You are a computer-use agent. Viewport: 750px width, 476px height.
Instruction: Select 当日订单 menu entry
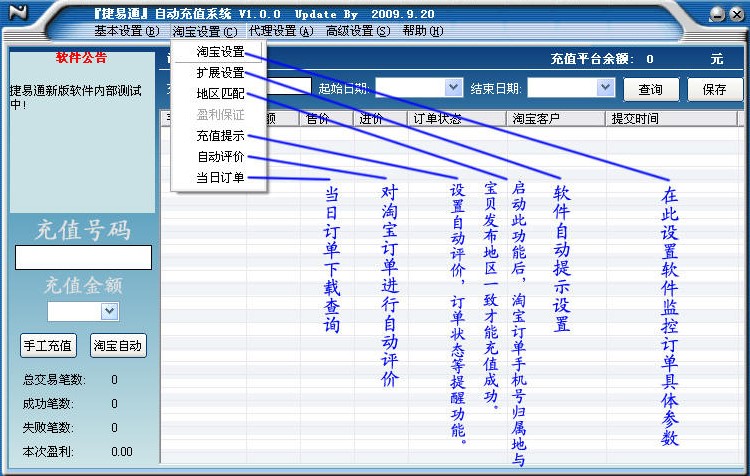coord(220,177)
